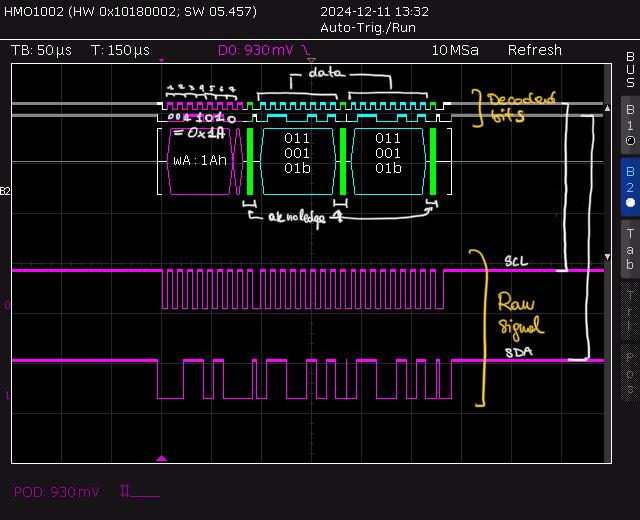Click the BUS menu header
Image resolution: width=640 pixels, height=520 pixels.
pos(629,70)
